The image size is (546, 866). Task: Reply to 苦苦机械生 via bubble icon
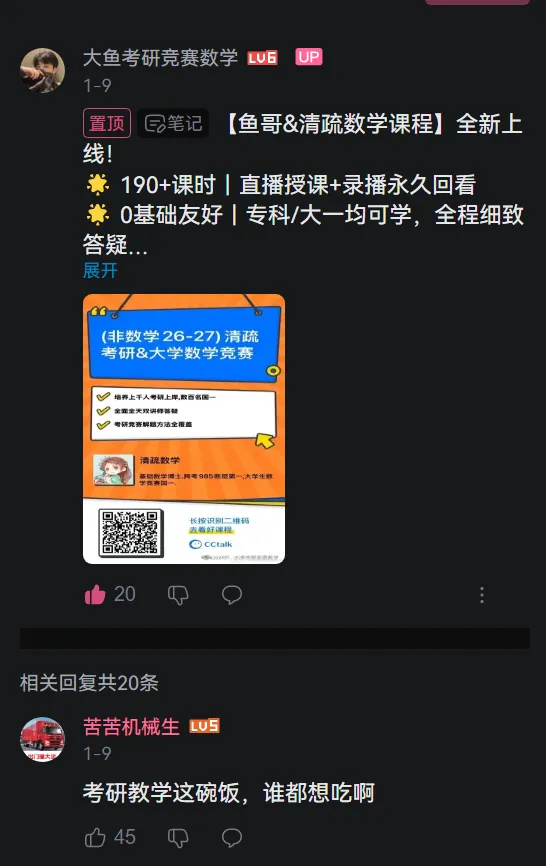232,838
